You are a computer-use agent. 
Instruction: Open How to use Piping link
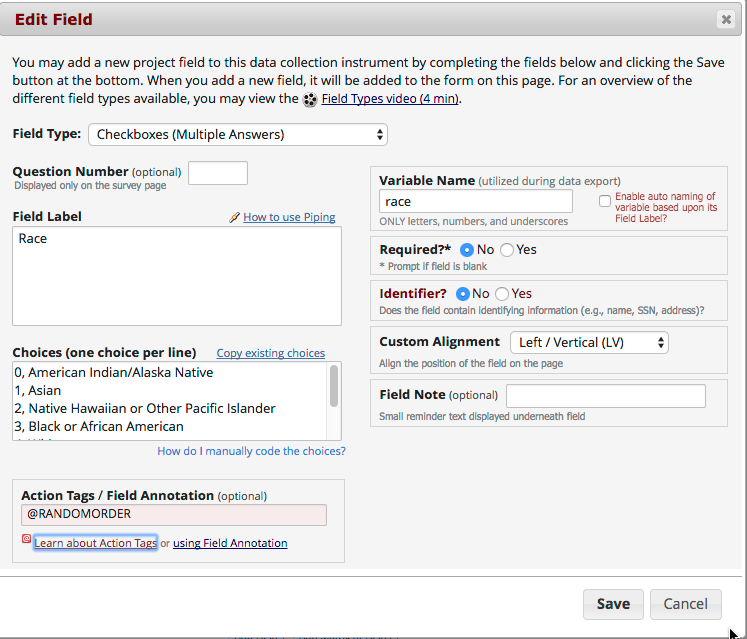click(x=289, y=217)
